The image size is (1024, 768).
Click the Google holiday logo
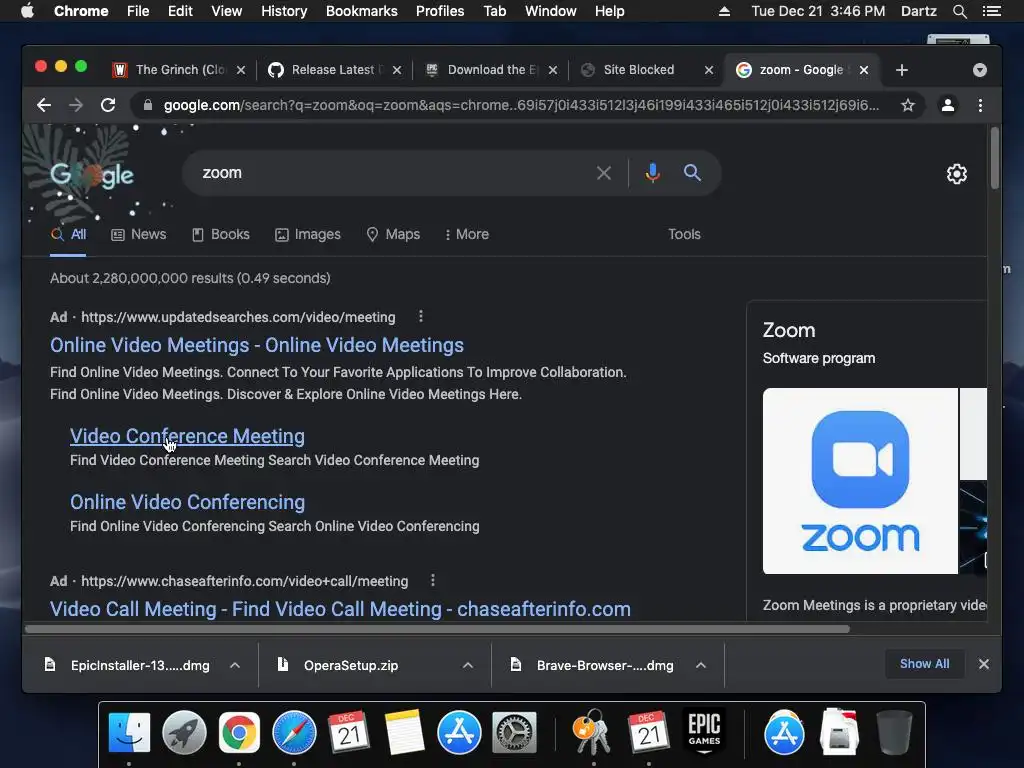[91, 174]
